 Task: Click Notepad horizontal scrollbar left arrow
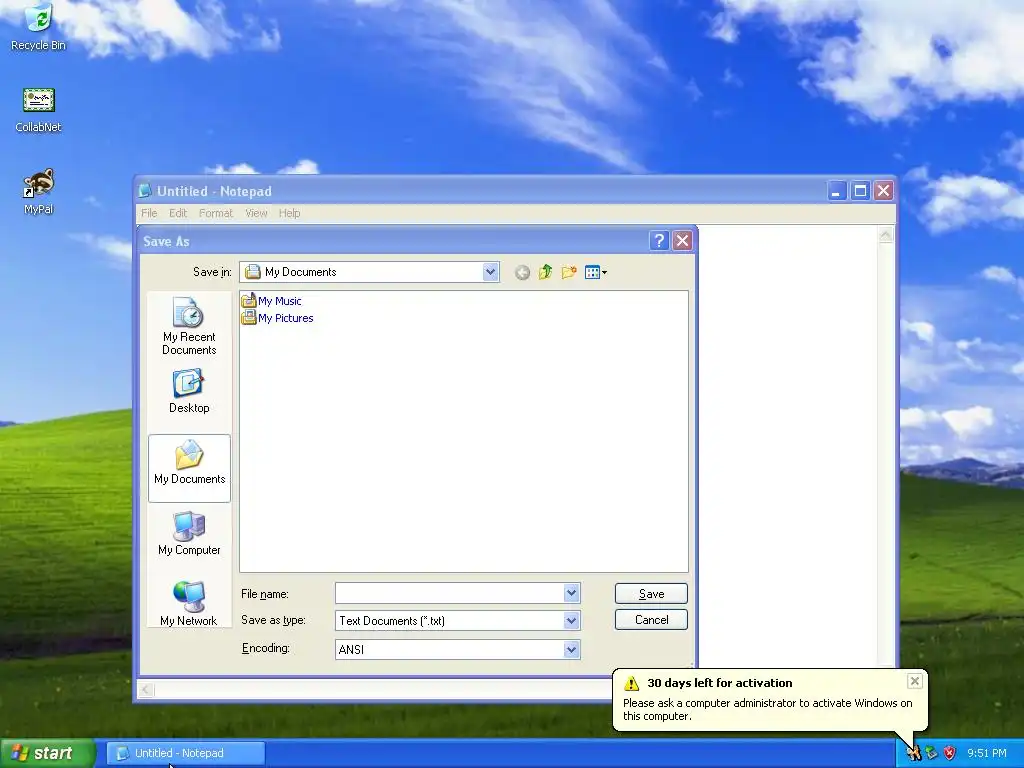point(146,690)
